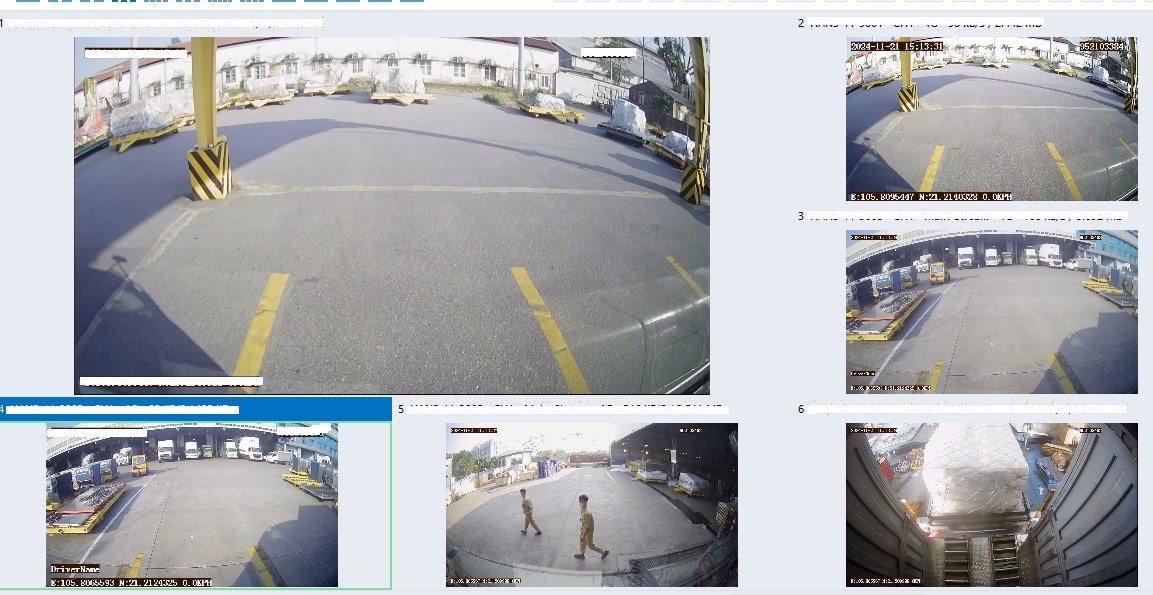Click the channel 6 title bar
Viewport: 1153px width, 595px height.
(965, 409)
